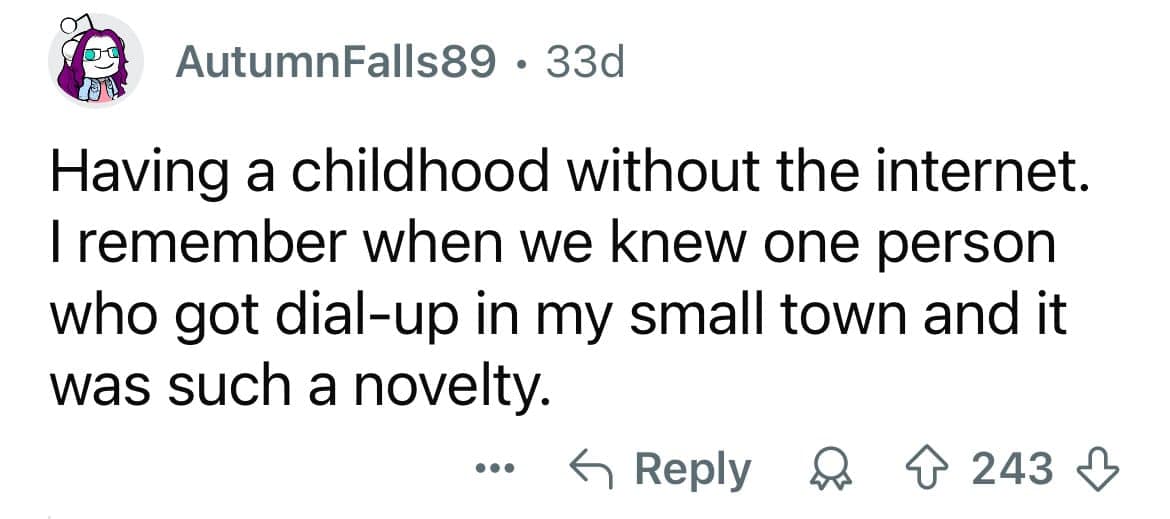Click the 33d comment timestamp
The height and width of the screenshot is (519, 1170).
point(582,64)
